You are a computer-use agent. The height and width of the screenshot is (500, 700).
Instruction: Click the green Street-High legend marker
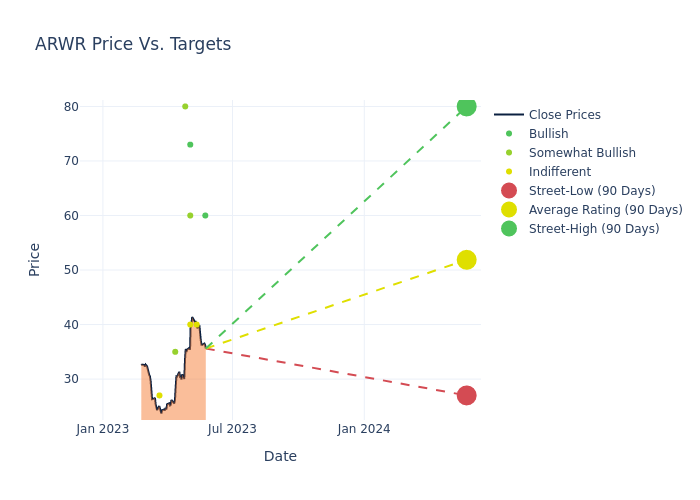509,229
